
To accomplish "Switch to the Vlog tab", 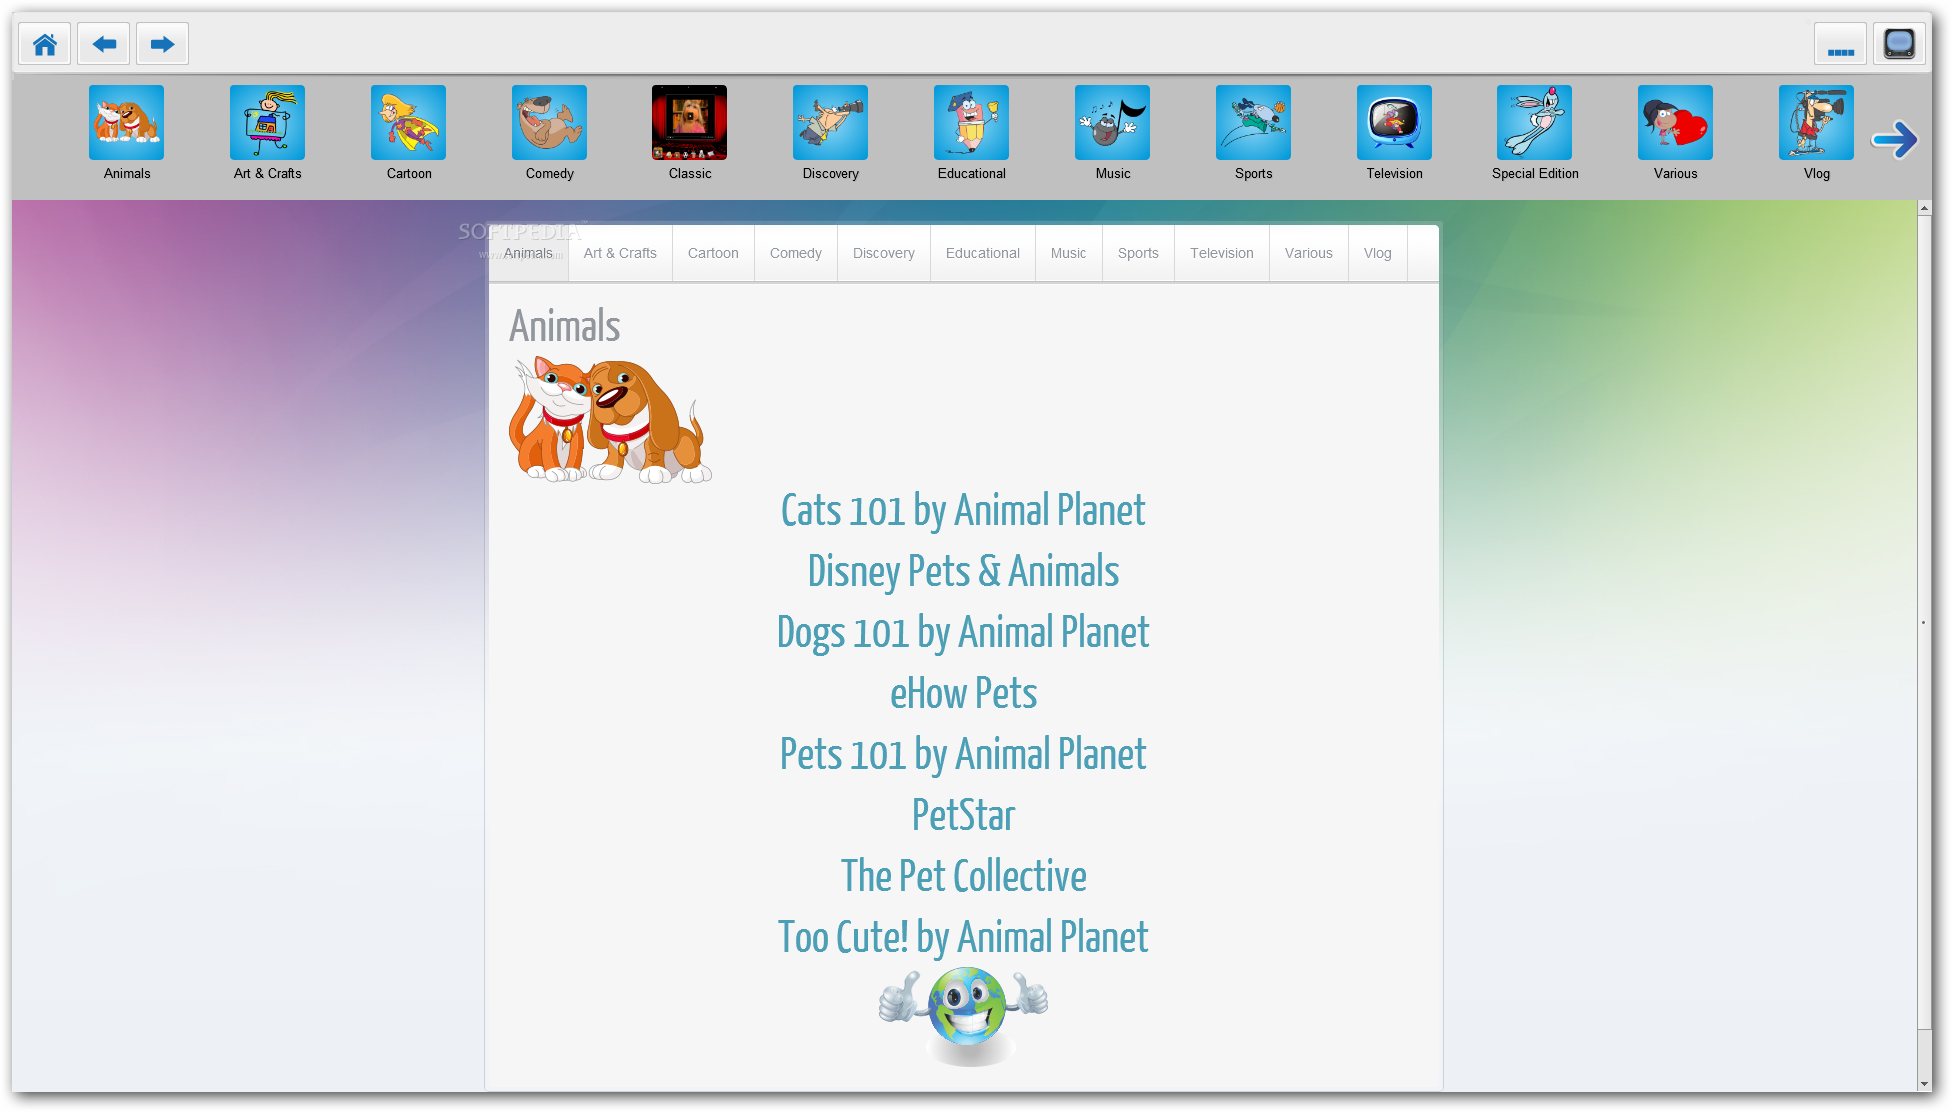I will point(1378,254).
